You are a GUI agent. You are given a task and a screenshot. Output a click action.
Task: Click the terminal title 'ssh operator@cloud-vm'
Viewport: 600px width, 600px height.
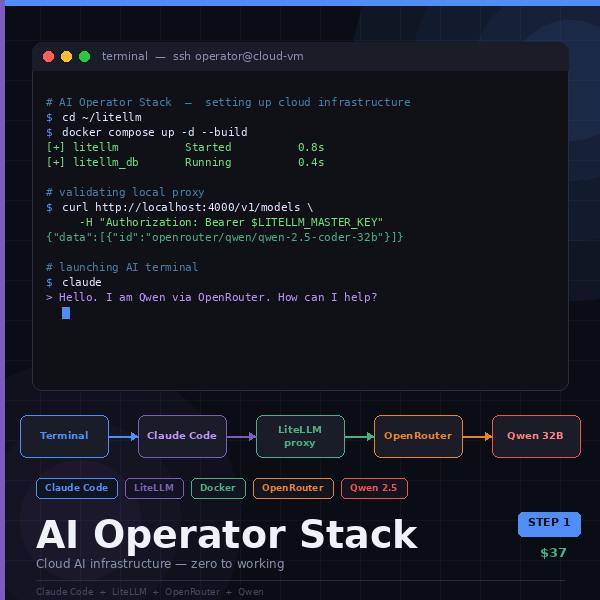[238, 56]
